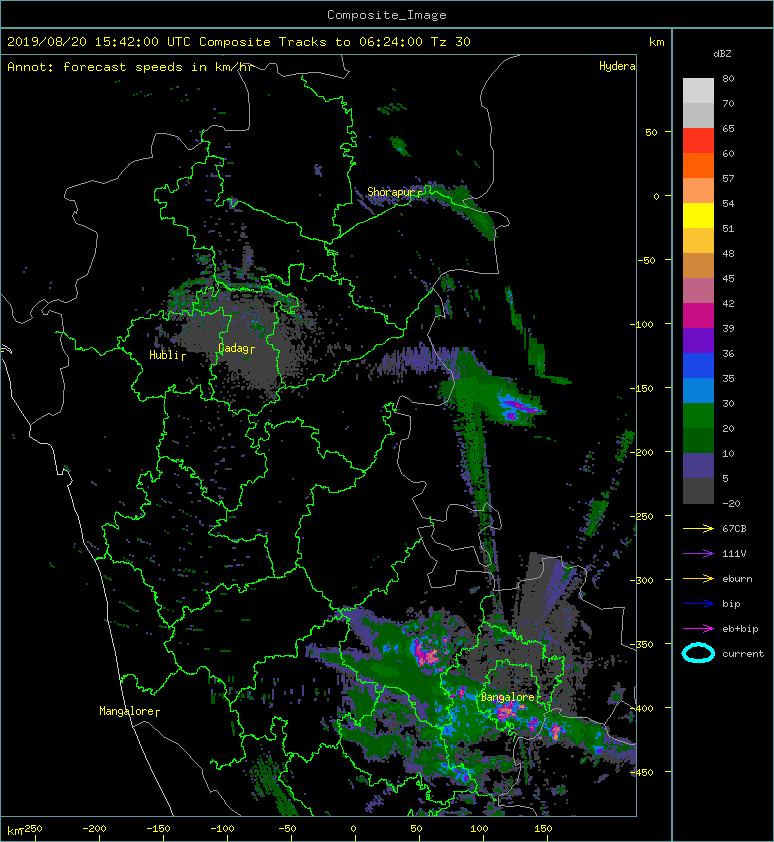Screen dimensions: 774x842
Task: Pick the dark gray swatch above -20
Action: tap(698, 491)
